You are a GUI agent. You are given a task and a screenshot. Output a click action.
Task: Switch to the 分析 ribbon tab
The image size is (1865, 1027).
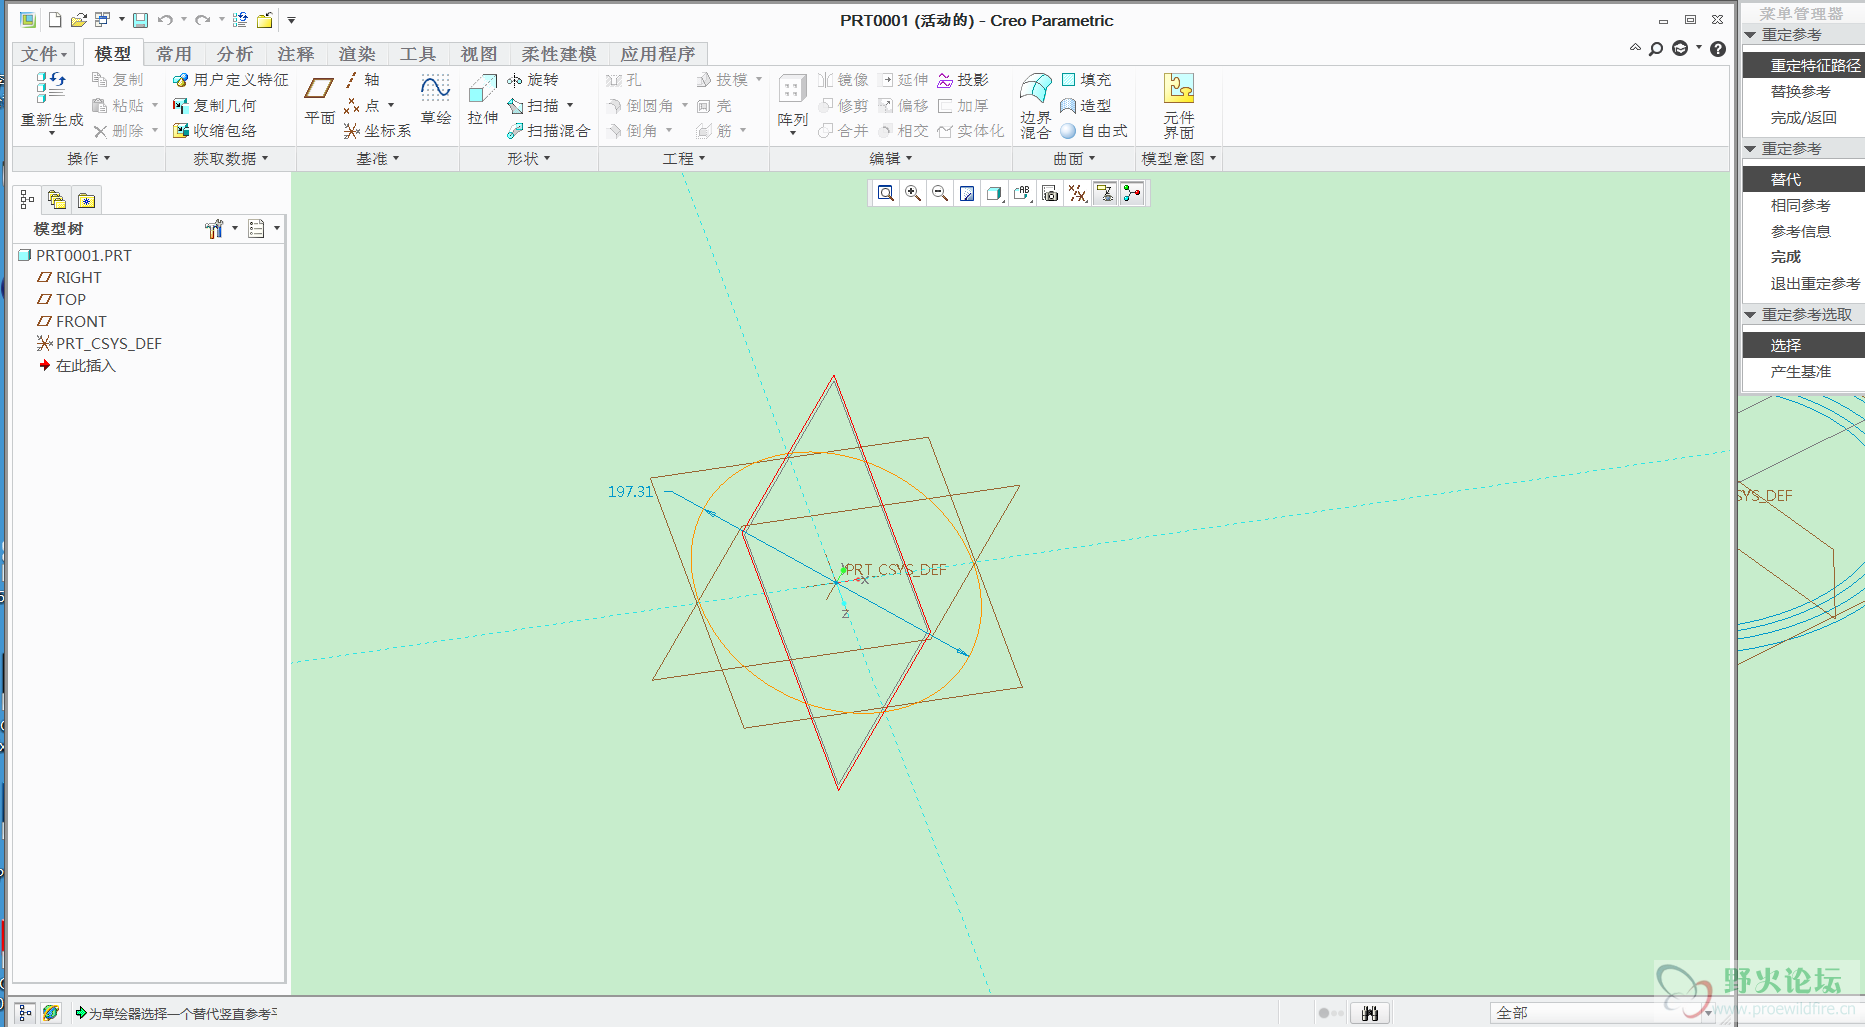click(235, 54)
